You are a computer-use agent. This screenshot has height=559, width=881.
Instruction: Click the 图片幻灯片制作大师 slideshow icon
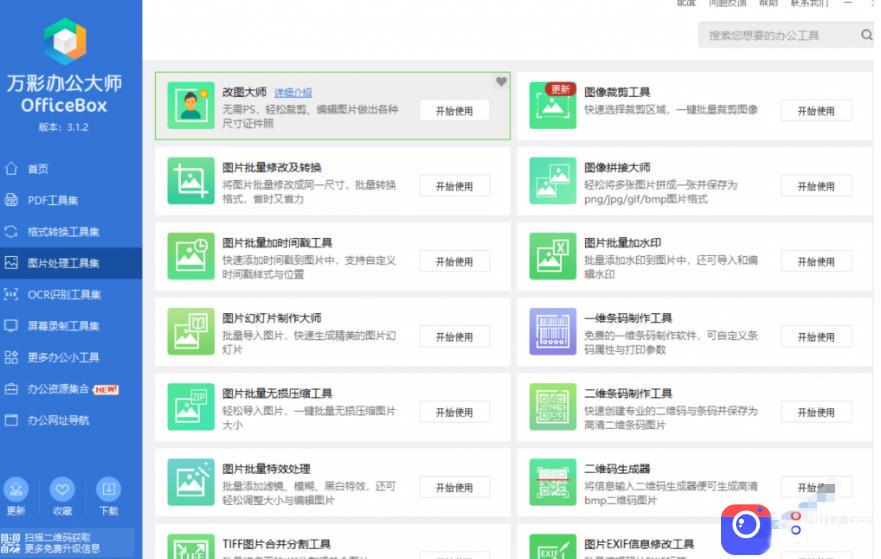point(190,331)
